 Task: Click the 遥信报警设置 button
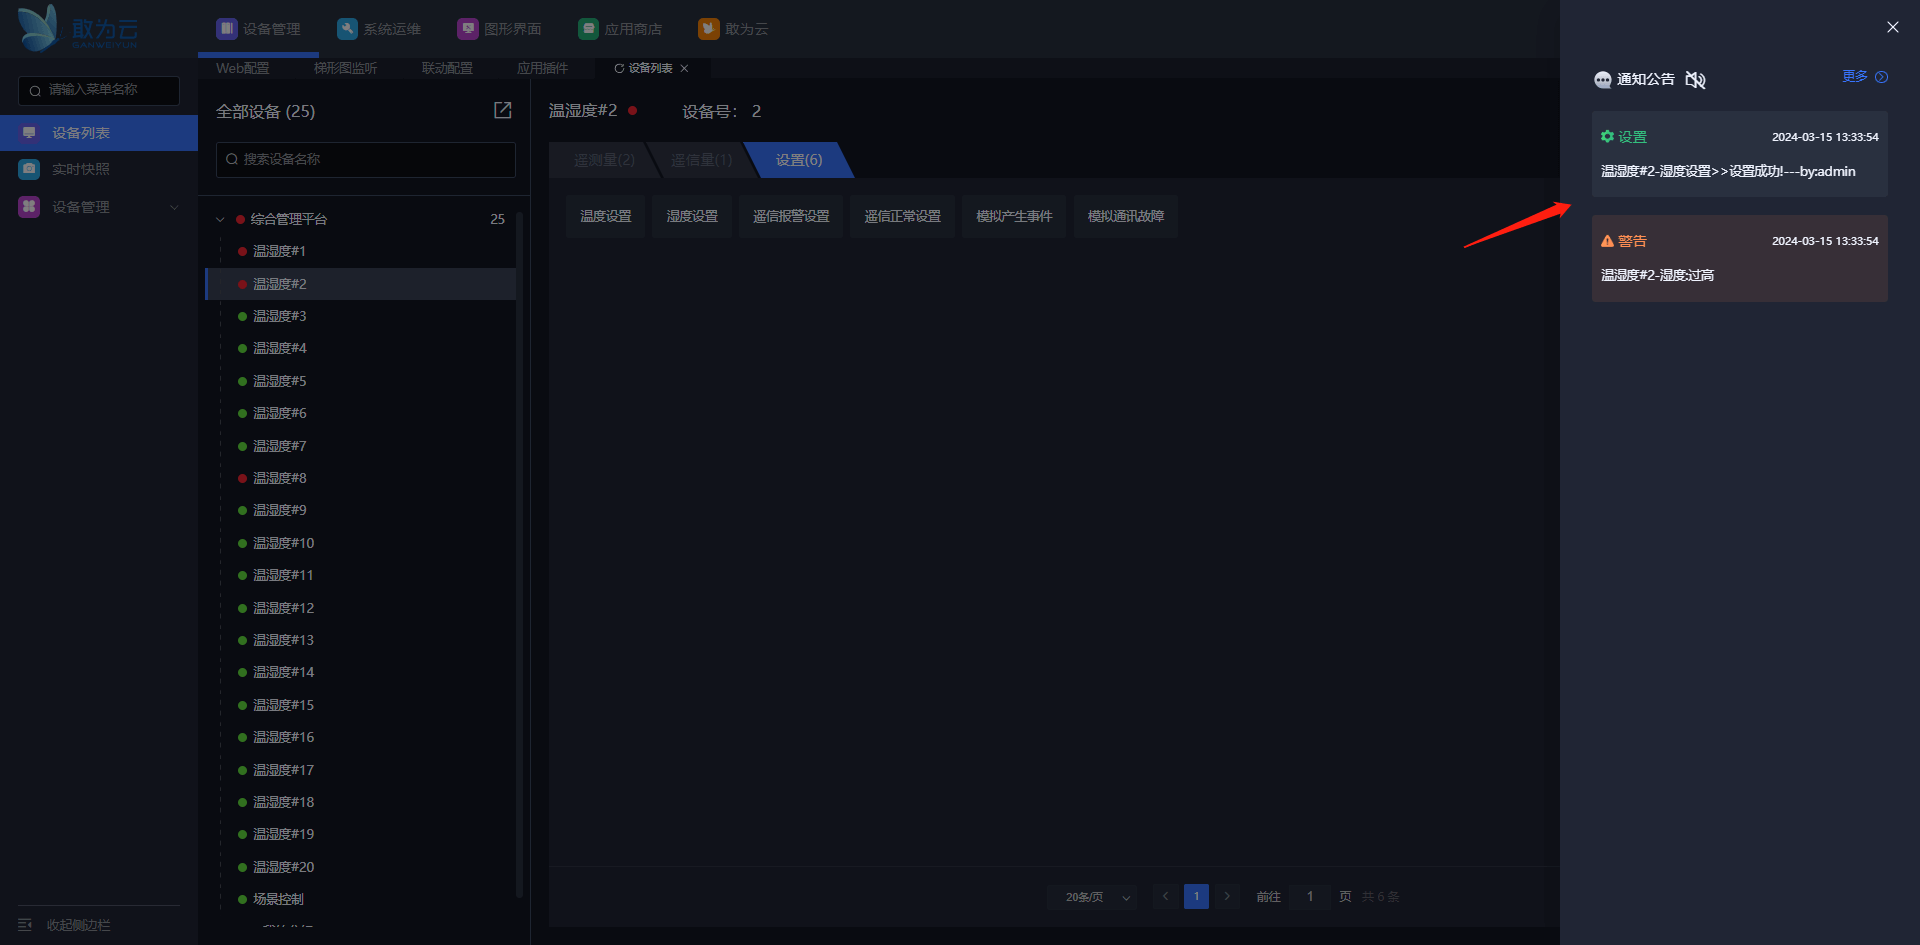pyautogui.click(x=791, y=216)
